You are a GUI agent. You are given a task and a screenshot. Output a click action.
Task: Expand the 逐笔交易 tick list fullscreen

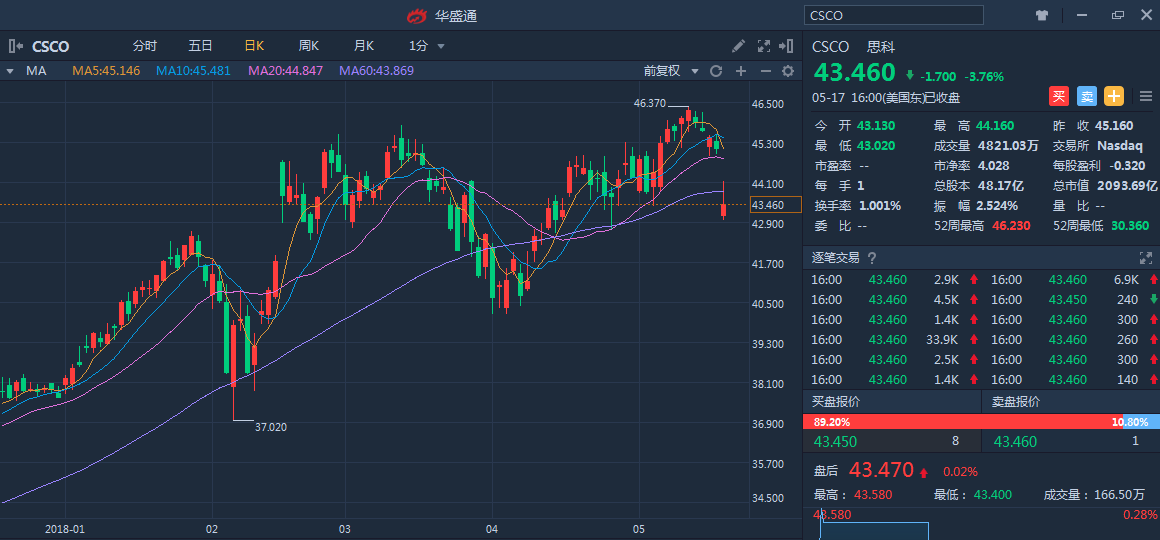pyautogui.click(x=1146, y=258)
